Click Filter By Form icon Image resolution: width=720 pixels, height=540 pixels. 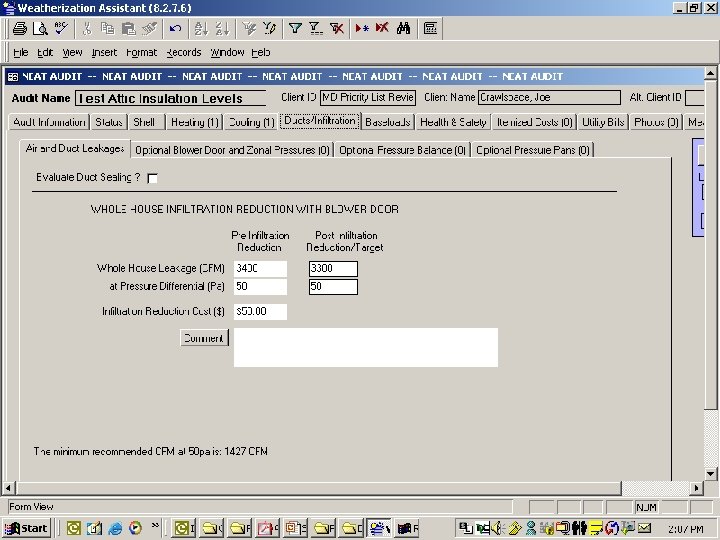coord(269,28)
